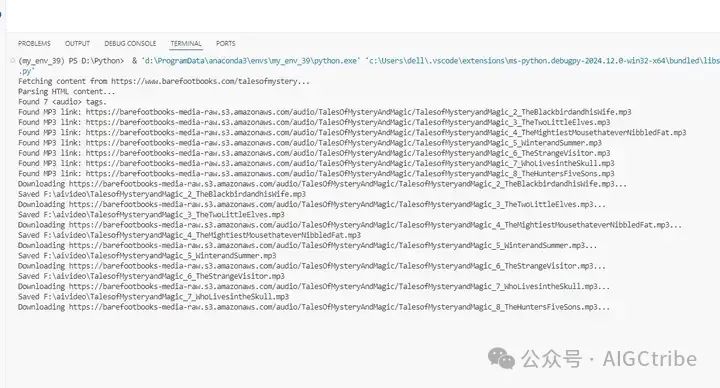Click the Saved path for TheStrangeVisitor.mp3
Viewport: 720px width, 388px height.
coord(164,276)
